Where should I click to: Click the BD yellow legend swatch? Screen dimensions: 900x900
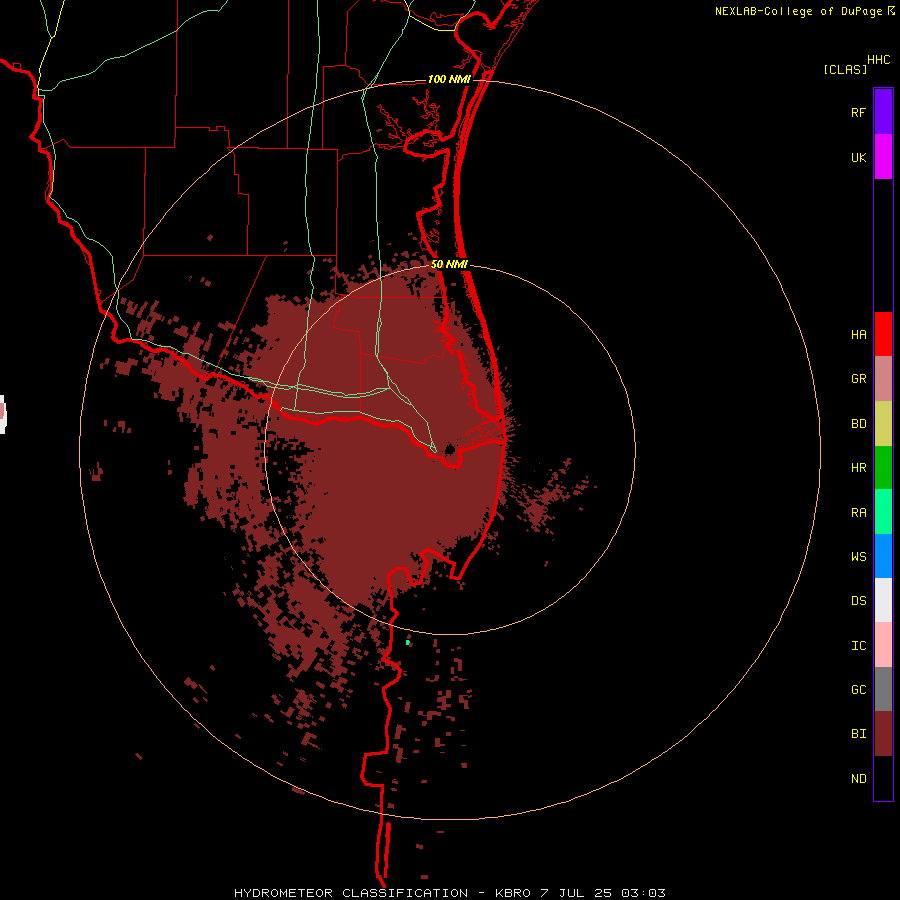[x=883, y=423]
